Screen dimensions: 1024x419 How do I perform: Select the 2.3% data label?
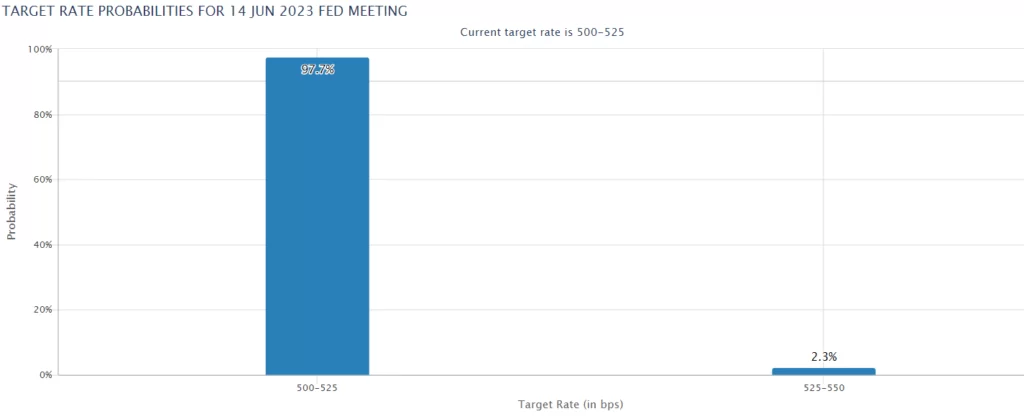coord(823,356)
